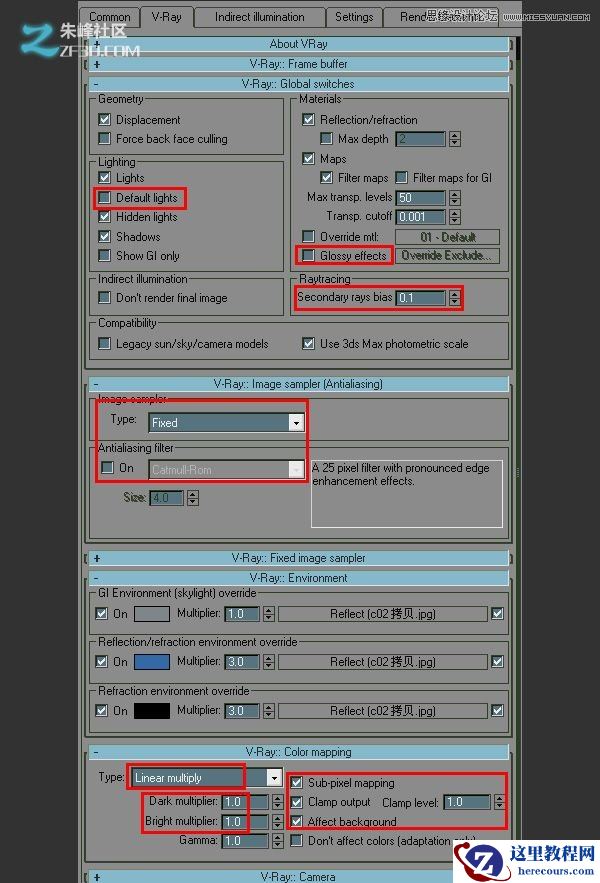Enable Filter maps for GI
Viewport: 600px width, 883px height.
coord(401,178)
